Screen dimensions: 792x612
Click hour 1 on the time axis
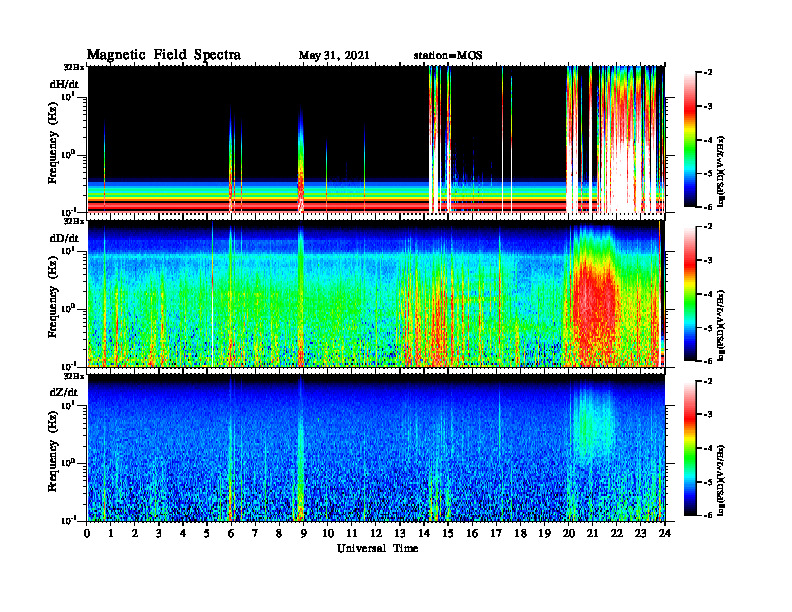[111, 533]
